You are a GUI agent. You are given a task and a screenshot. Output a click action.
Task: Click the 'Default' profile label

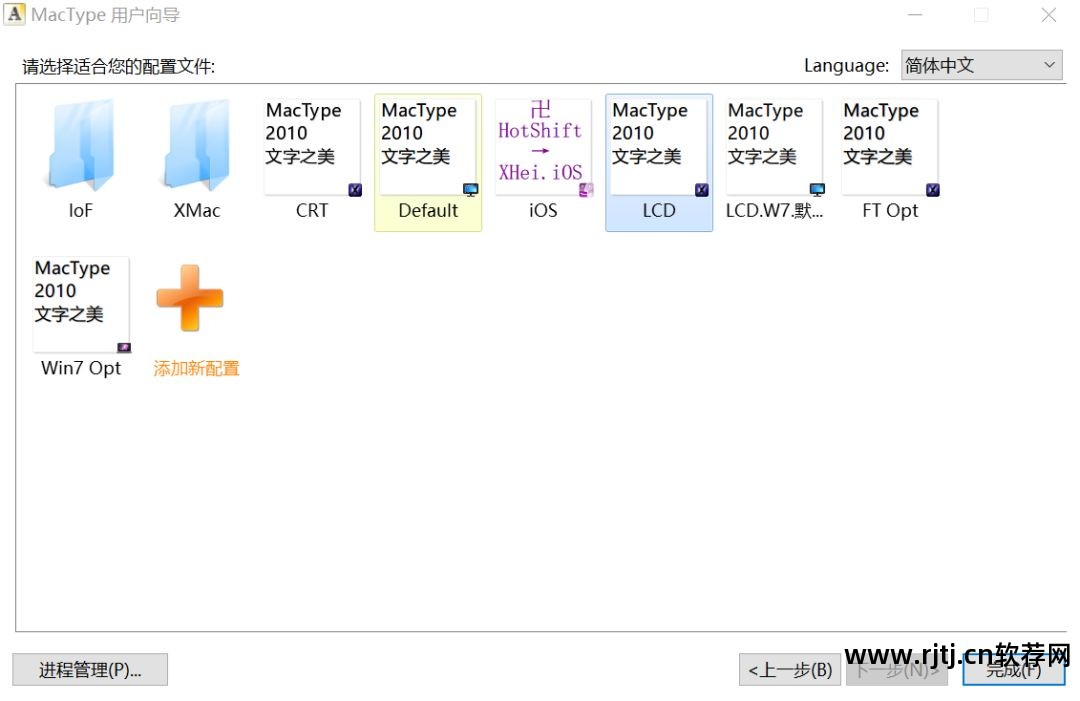tap(428, 211)
